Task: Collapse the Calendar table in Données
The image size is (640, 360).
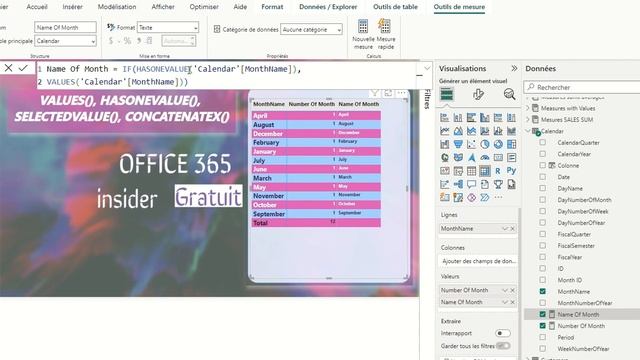Action: [528, 131]
